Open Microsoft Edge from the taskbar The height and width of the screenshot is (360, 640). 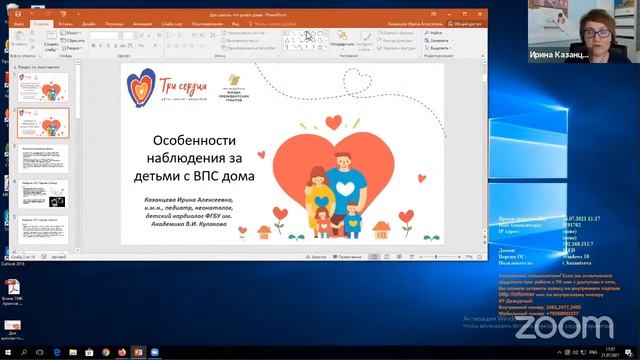(x=57, y=352)
